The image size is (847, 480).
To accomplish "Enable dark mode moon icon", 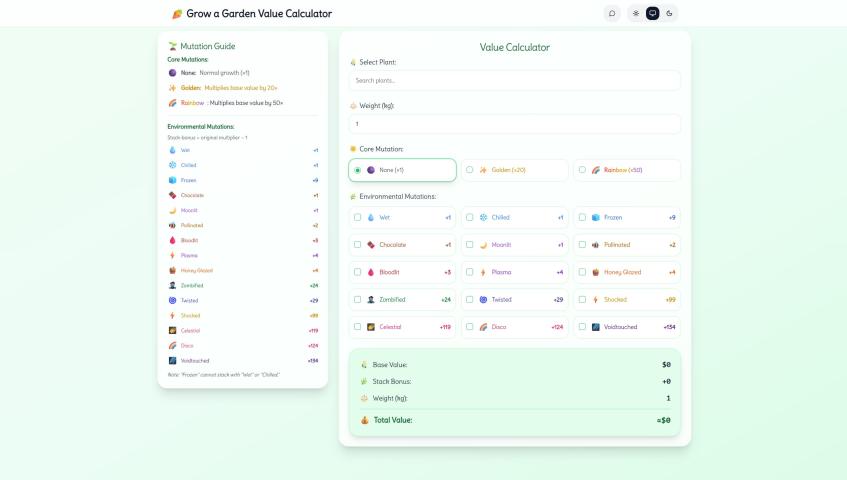I will [669, 14].
